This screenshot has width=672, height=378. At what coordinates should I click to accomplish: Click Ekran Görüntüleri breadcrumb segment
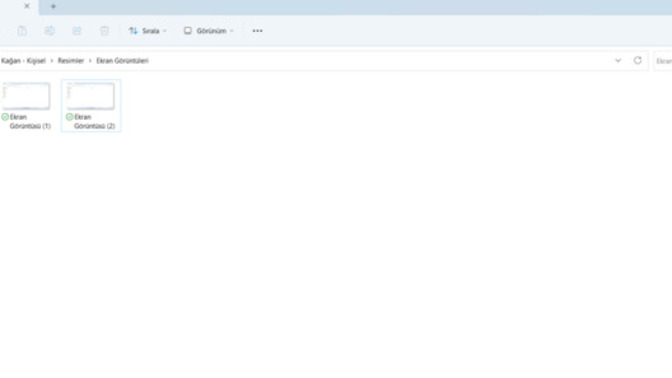click(x=122, y=61)
